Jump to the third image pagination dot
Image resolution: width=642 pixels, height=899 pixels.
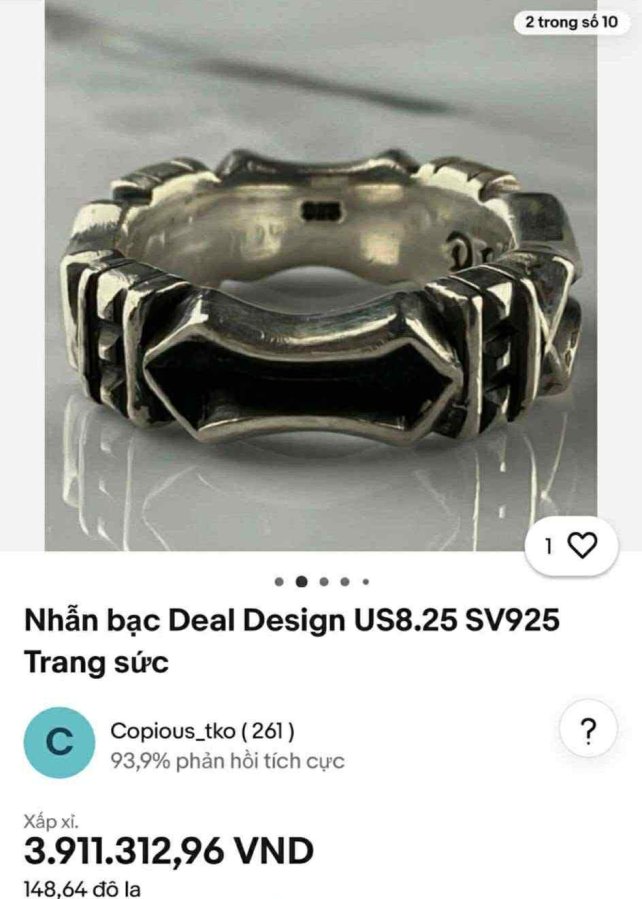[x=324, y=582]
